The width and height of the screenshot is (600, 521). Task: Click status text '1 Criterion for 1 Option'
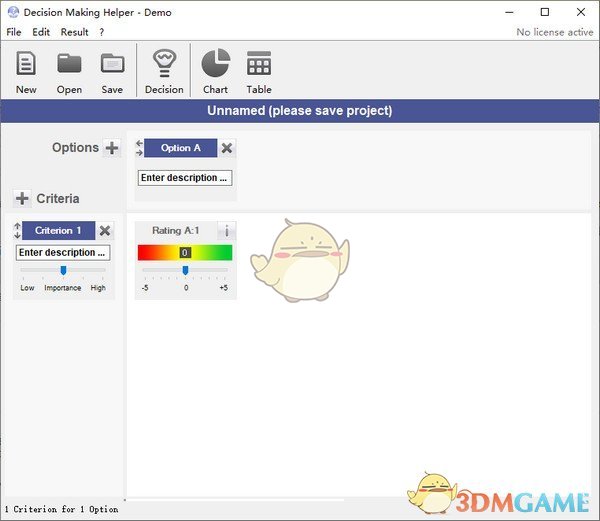tap(62, 510)
